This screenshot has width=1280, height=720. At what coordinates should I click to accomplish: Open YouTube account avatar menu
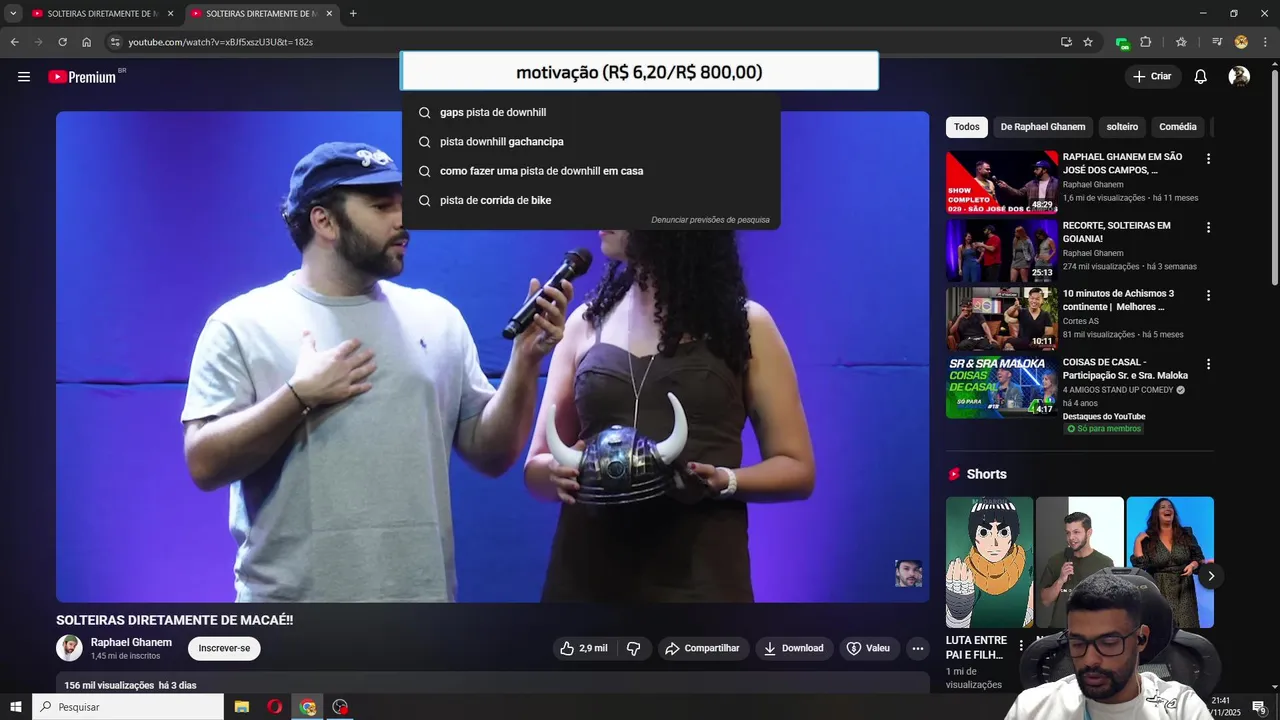tap(1239, 77)
